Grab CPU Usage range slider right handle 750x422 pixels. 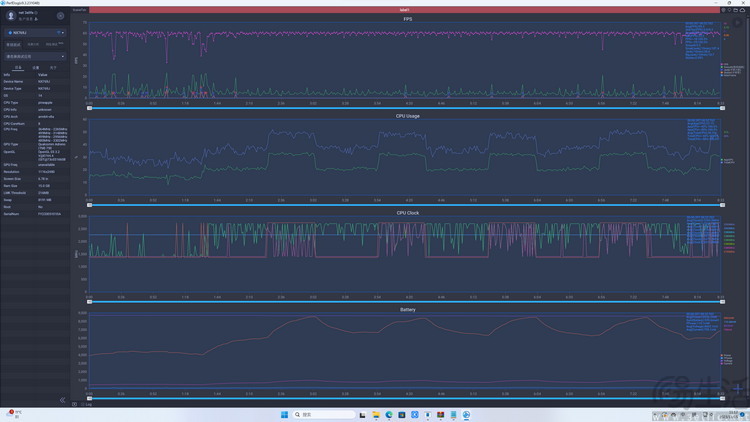point(722,205)
